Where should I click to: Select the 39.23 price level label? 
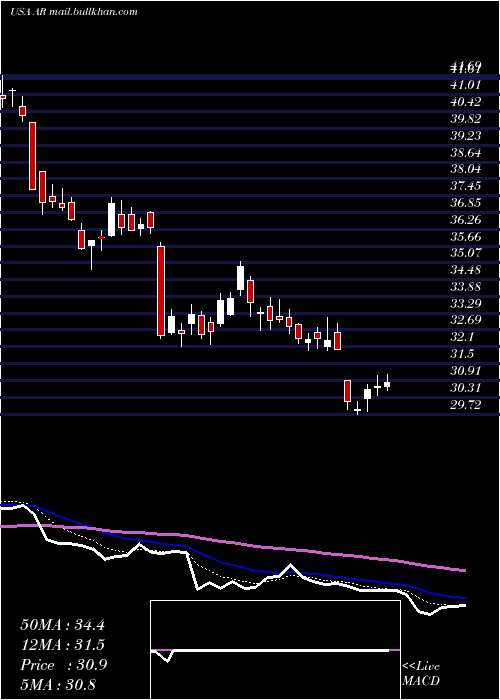coord(465,136)
